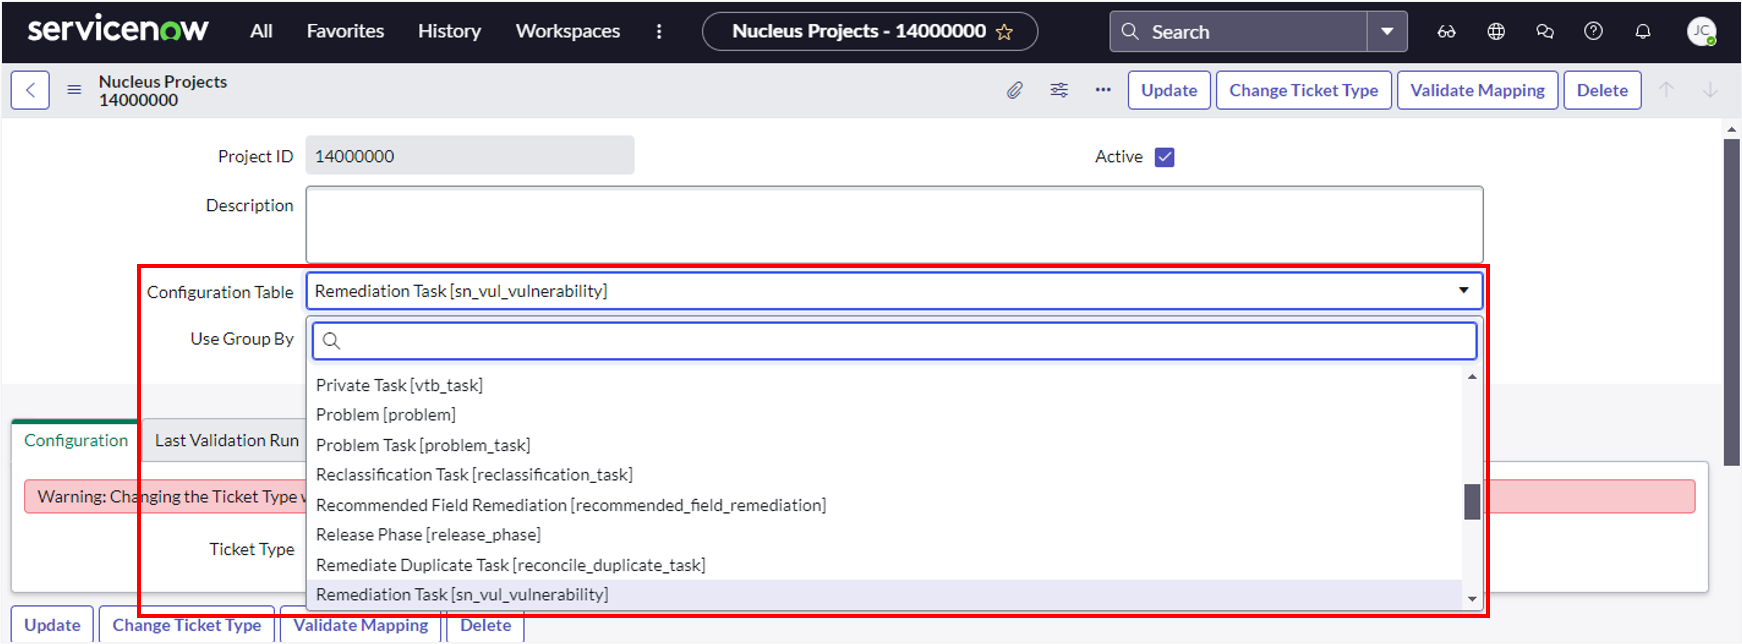Open the more menus vertical ellipsis
Image resolution: width=1742 pixels, height=644 pixels.
point(659,31)
